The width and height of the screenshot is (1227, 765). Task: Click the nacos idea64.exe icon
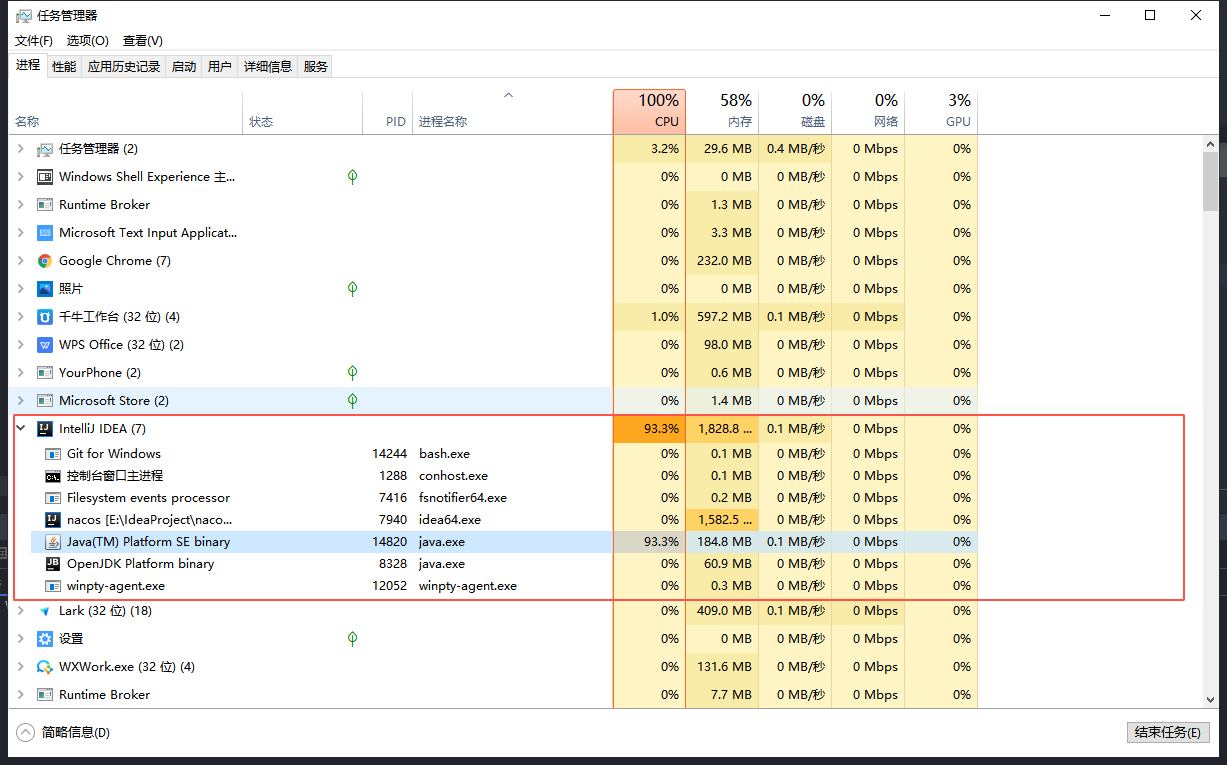point(53,520)
